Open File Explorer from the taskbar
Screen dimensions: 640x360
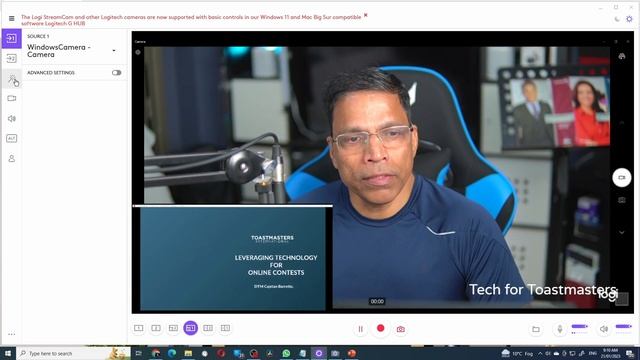tap(188, 353)
